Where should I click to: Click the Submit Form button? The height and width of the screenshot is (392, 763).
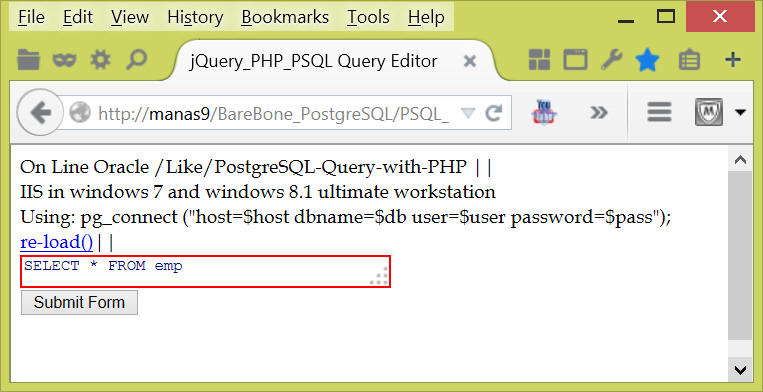79,303
